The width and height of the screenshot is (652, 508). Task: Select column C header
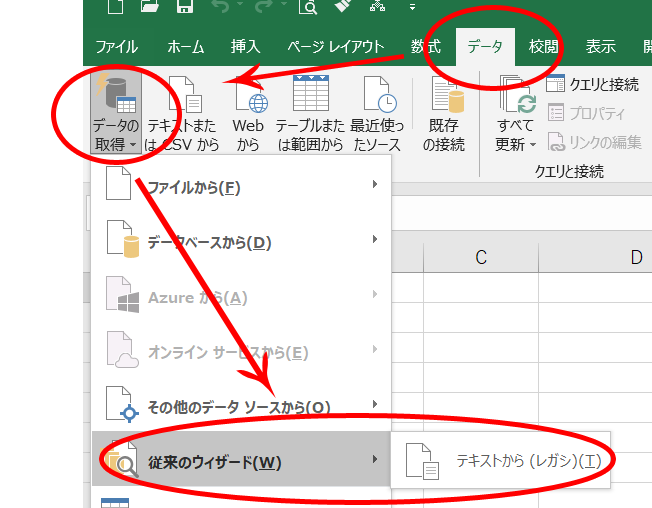481,257
